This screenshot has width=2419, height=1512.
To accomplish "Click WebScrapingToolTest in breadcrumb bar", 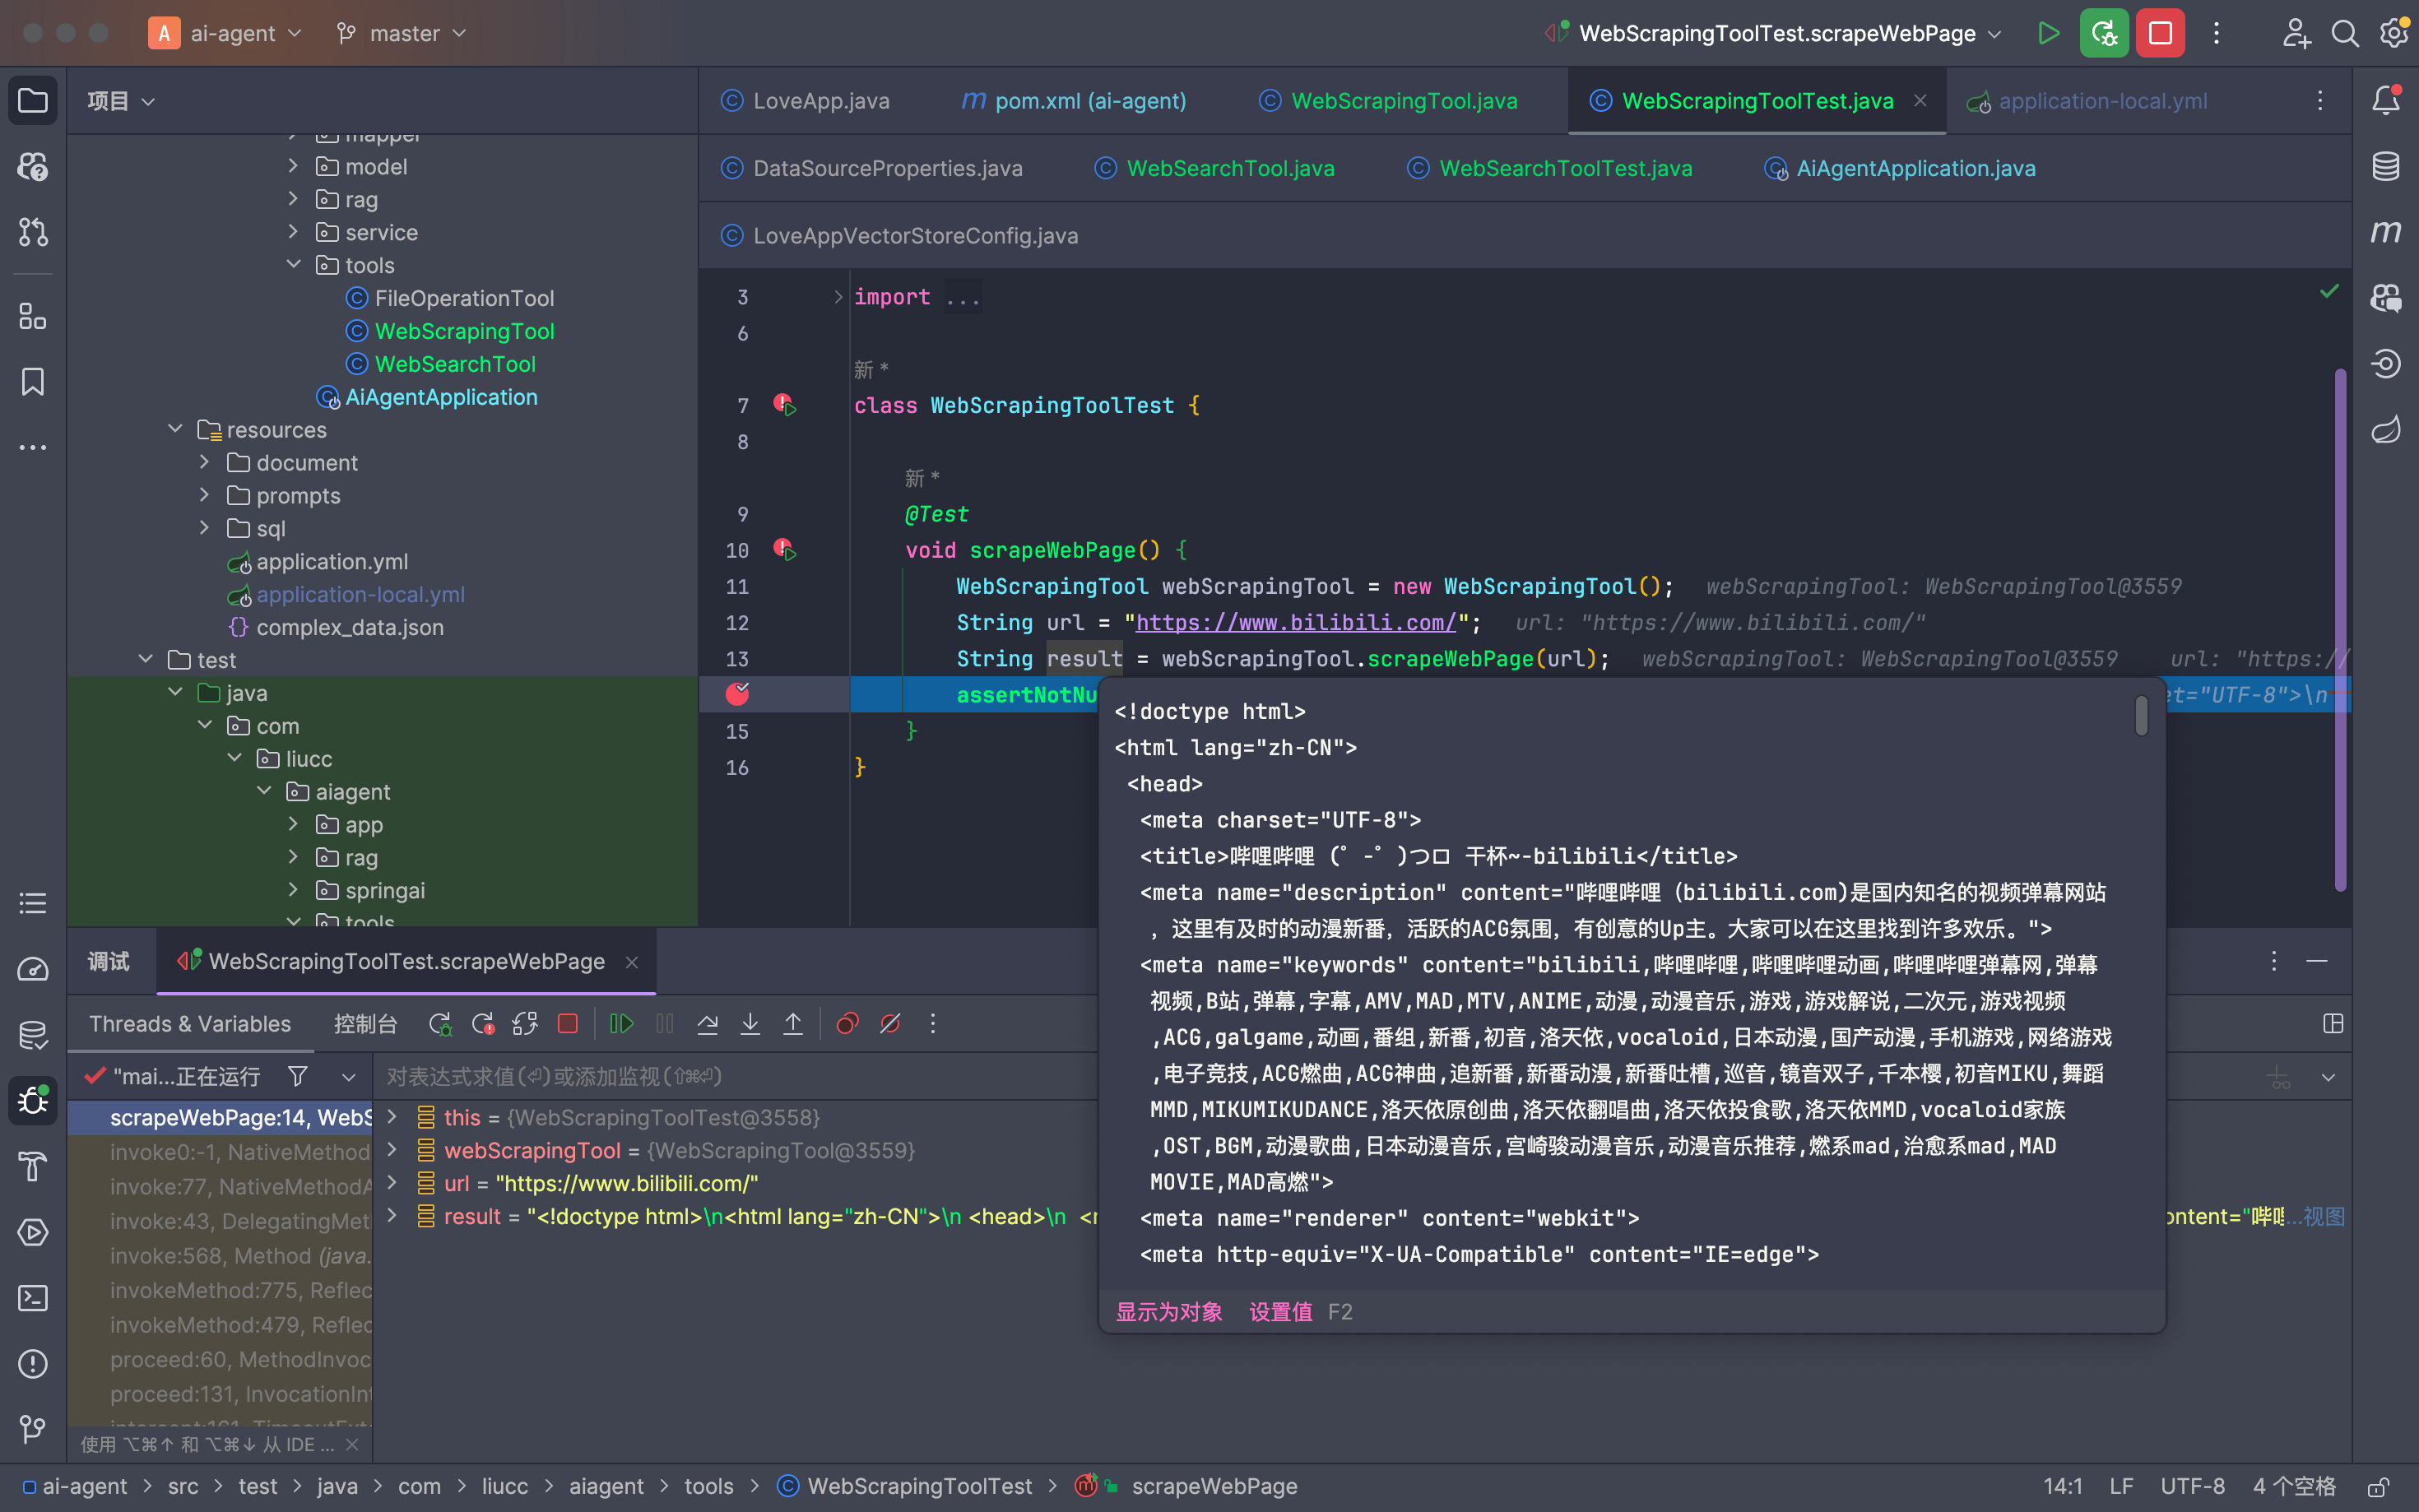I will 918,1487.
